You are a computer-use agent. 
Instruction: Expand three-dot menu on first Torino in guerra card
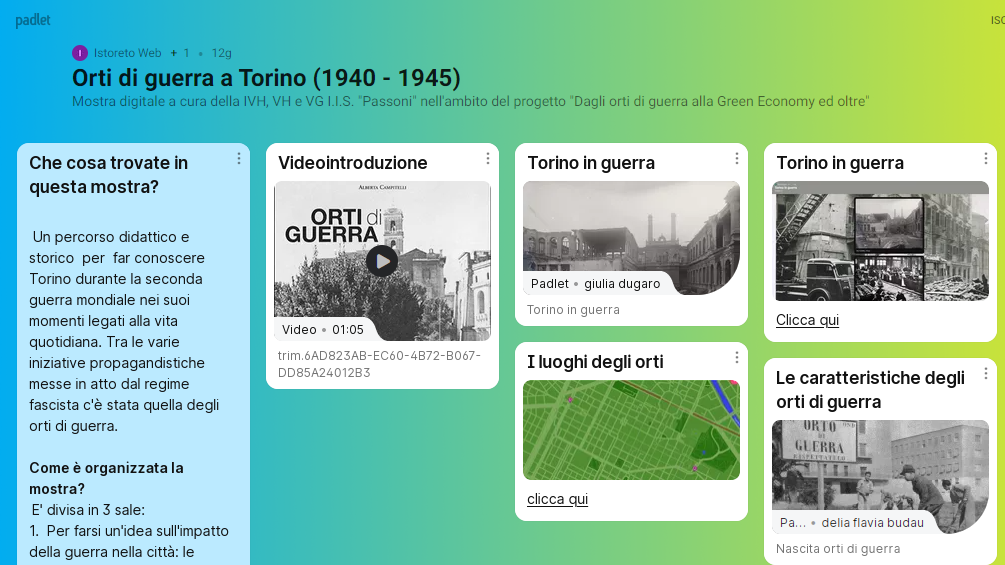click(x=737, y=158)
